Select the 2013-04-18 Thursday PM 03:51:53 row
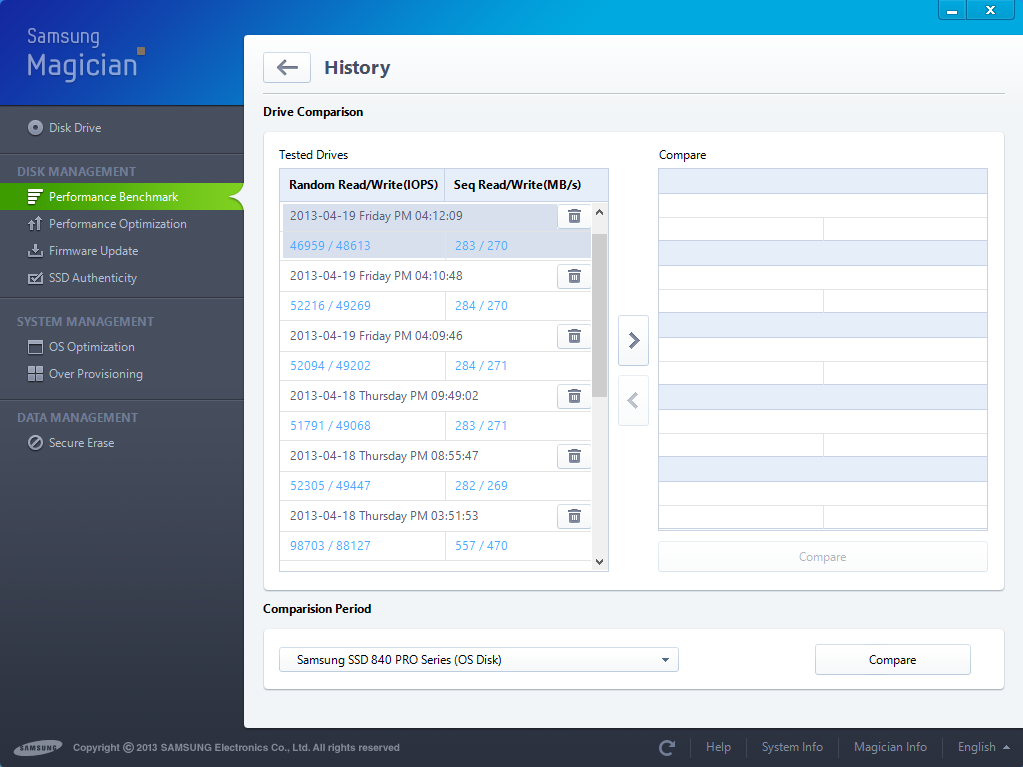The image size is (1023, 767). pyautogui.click(x=418, y=516)
